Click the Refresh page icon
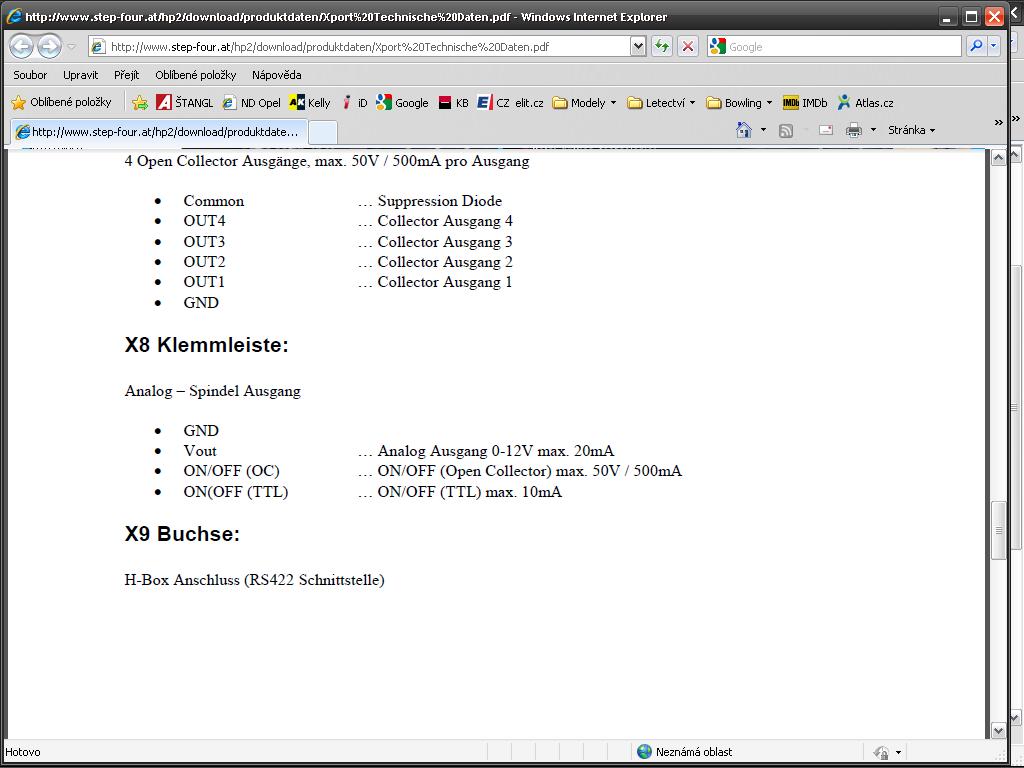The width and height of the screenshot is (1024, 768). [661, 46]
